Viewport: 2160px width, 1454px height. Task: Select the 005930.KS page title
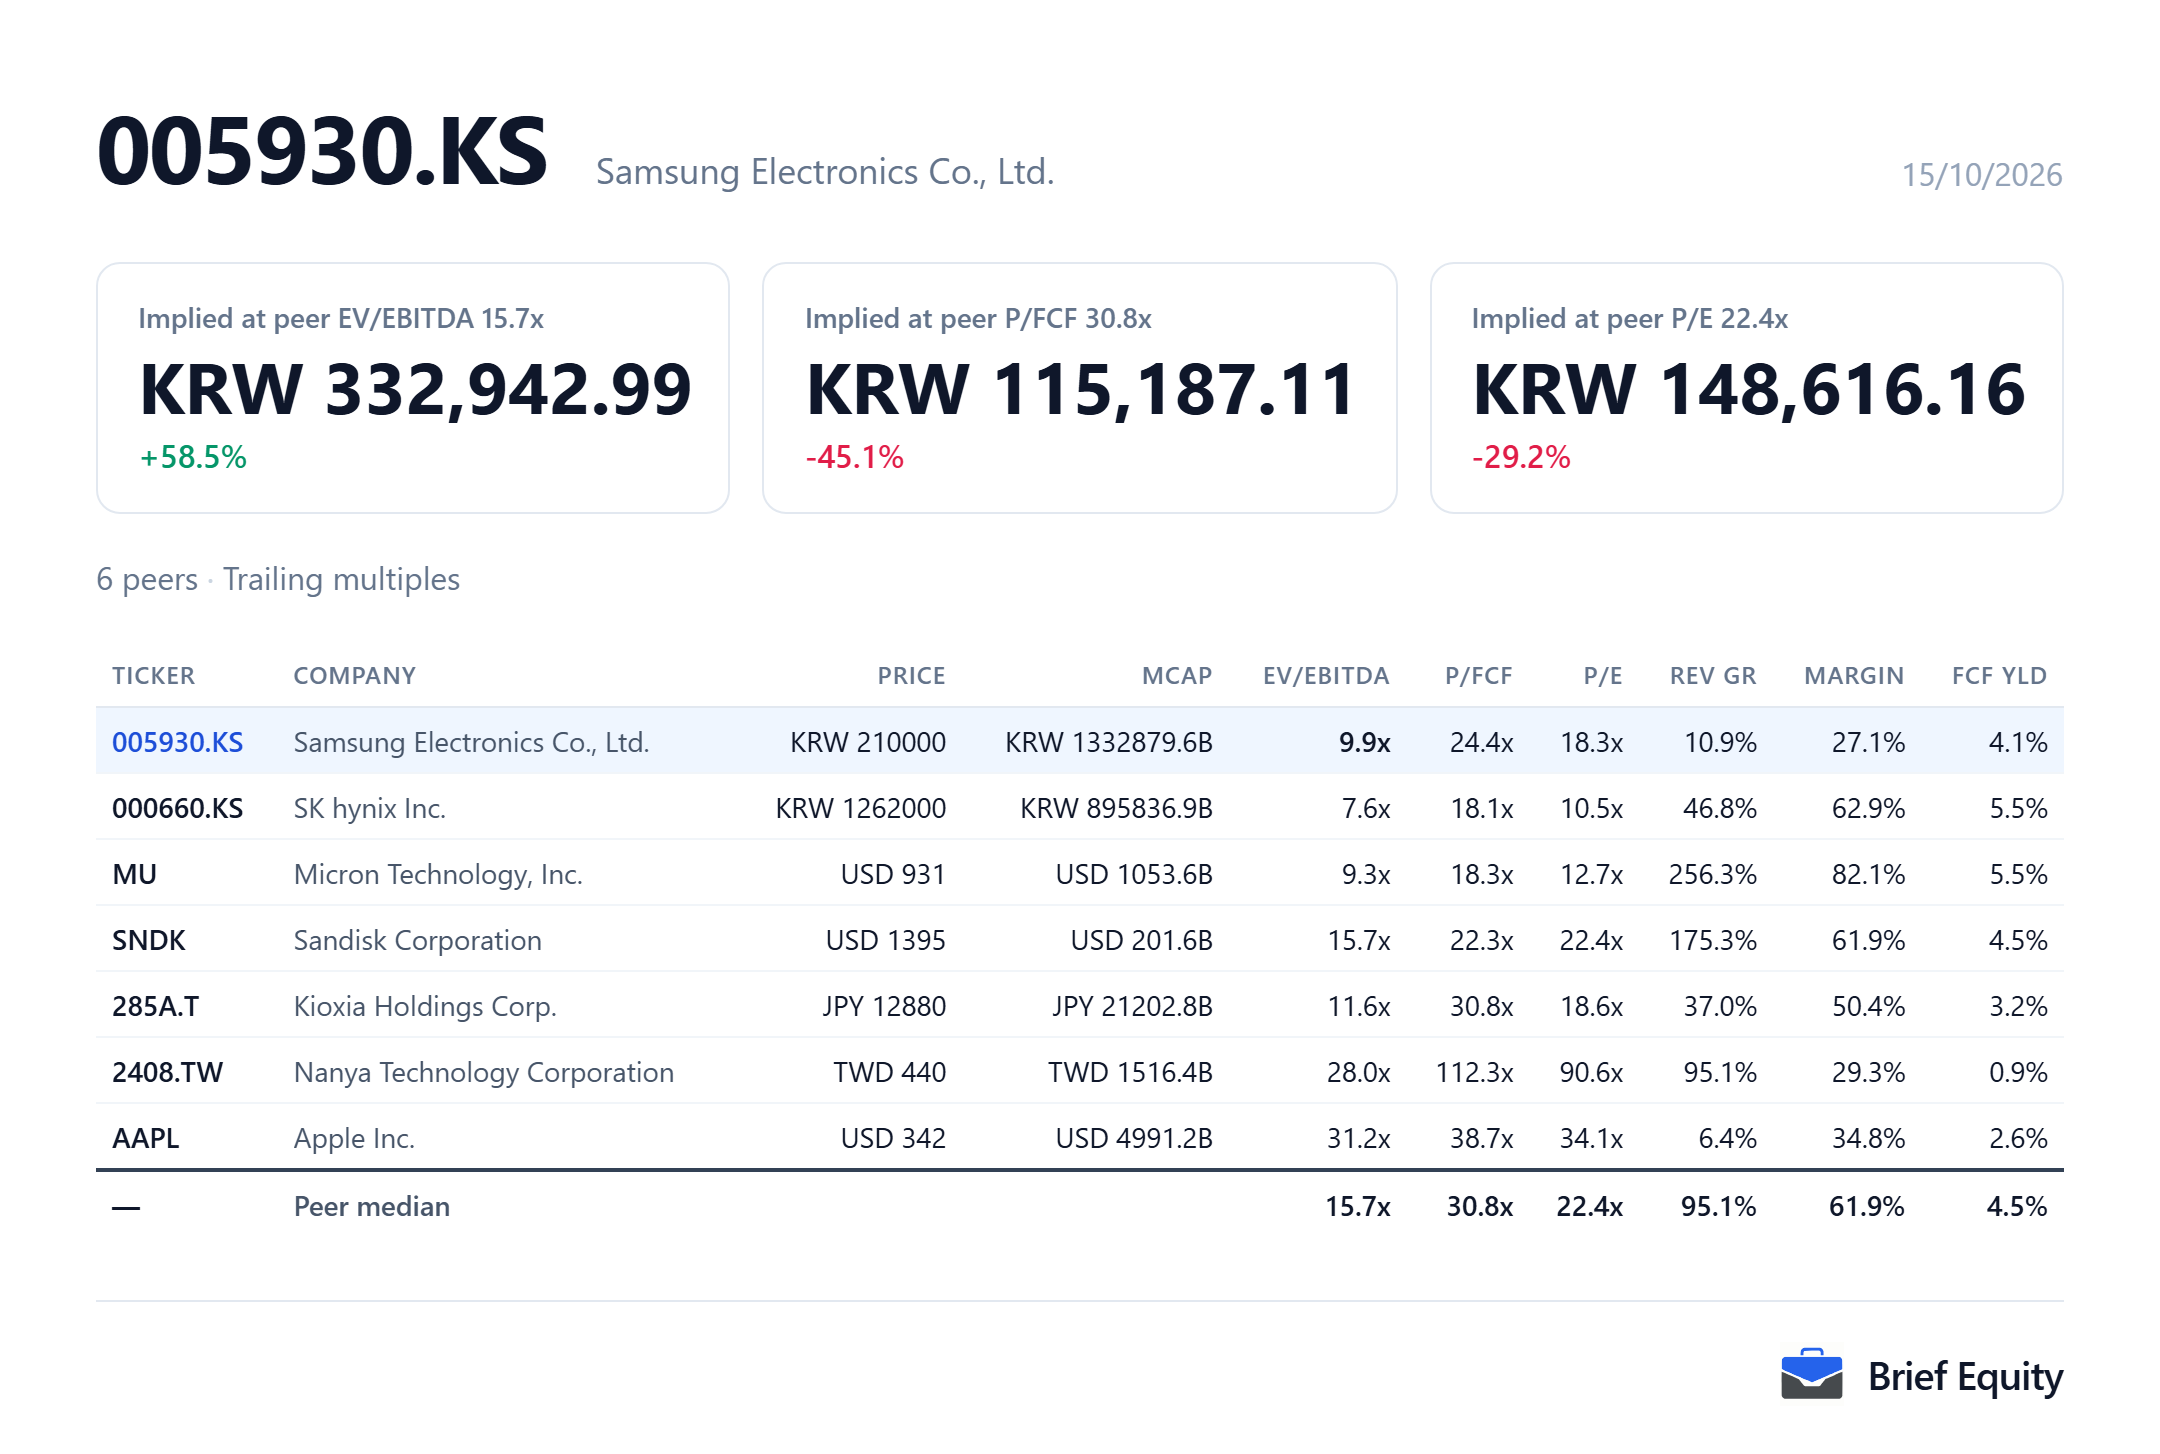(x=322, y=151)
